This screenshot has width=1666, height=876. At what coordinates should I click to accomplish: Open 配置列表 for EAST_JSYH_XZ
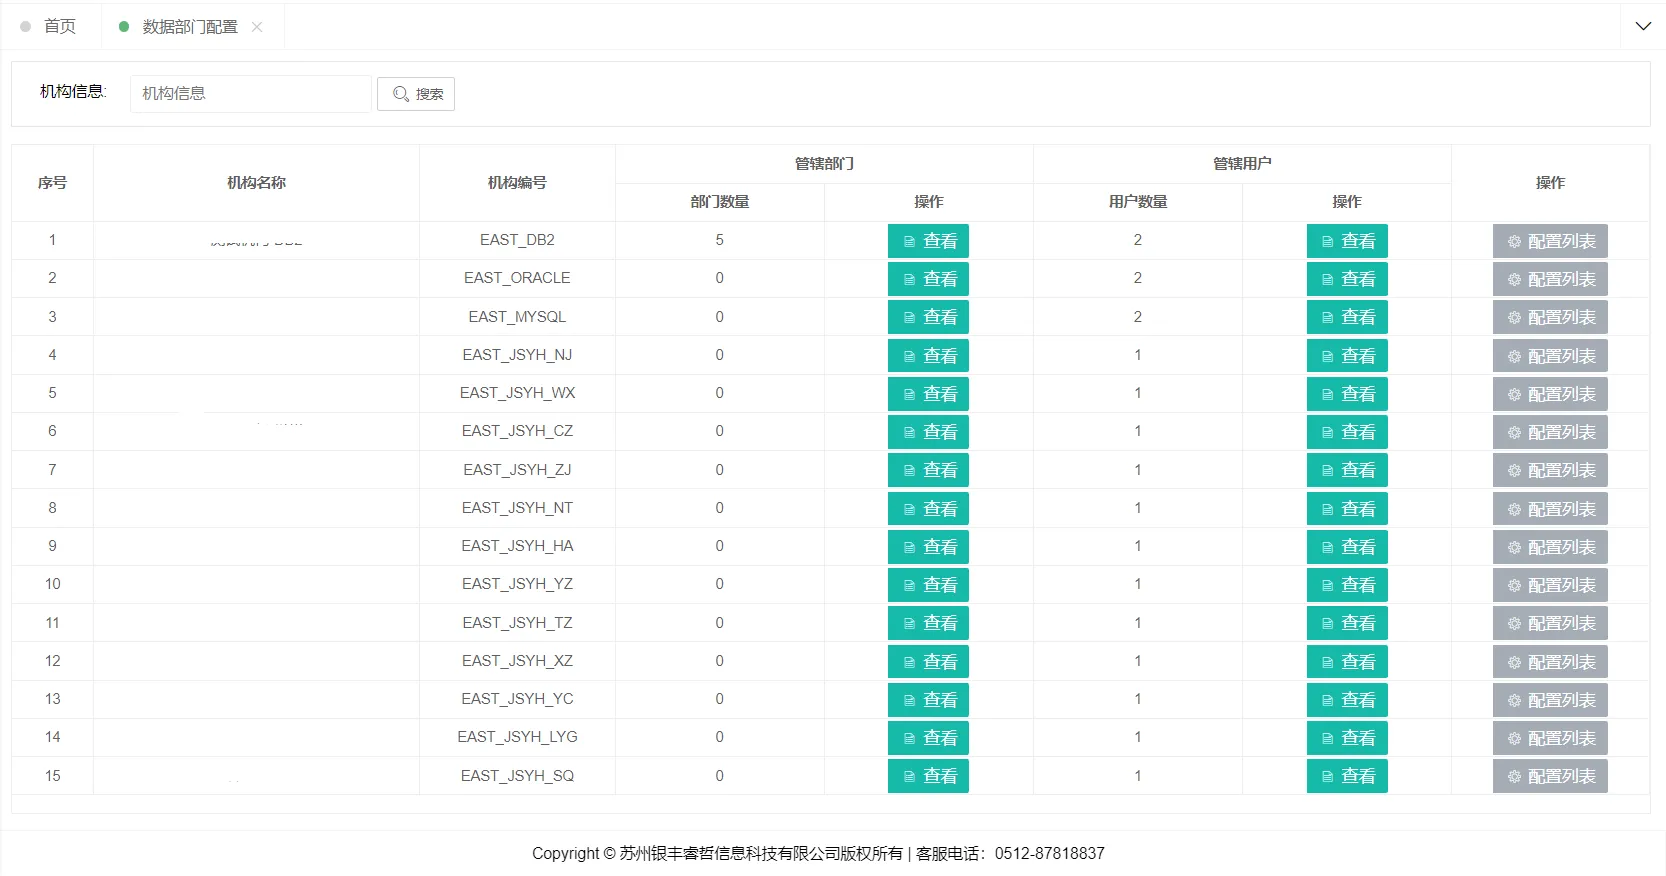1549,662
